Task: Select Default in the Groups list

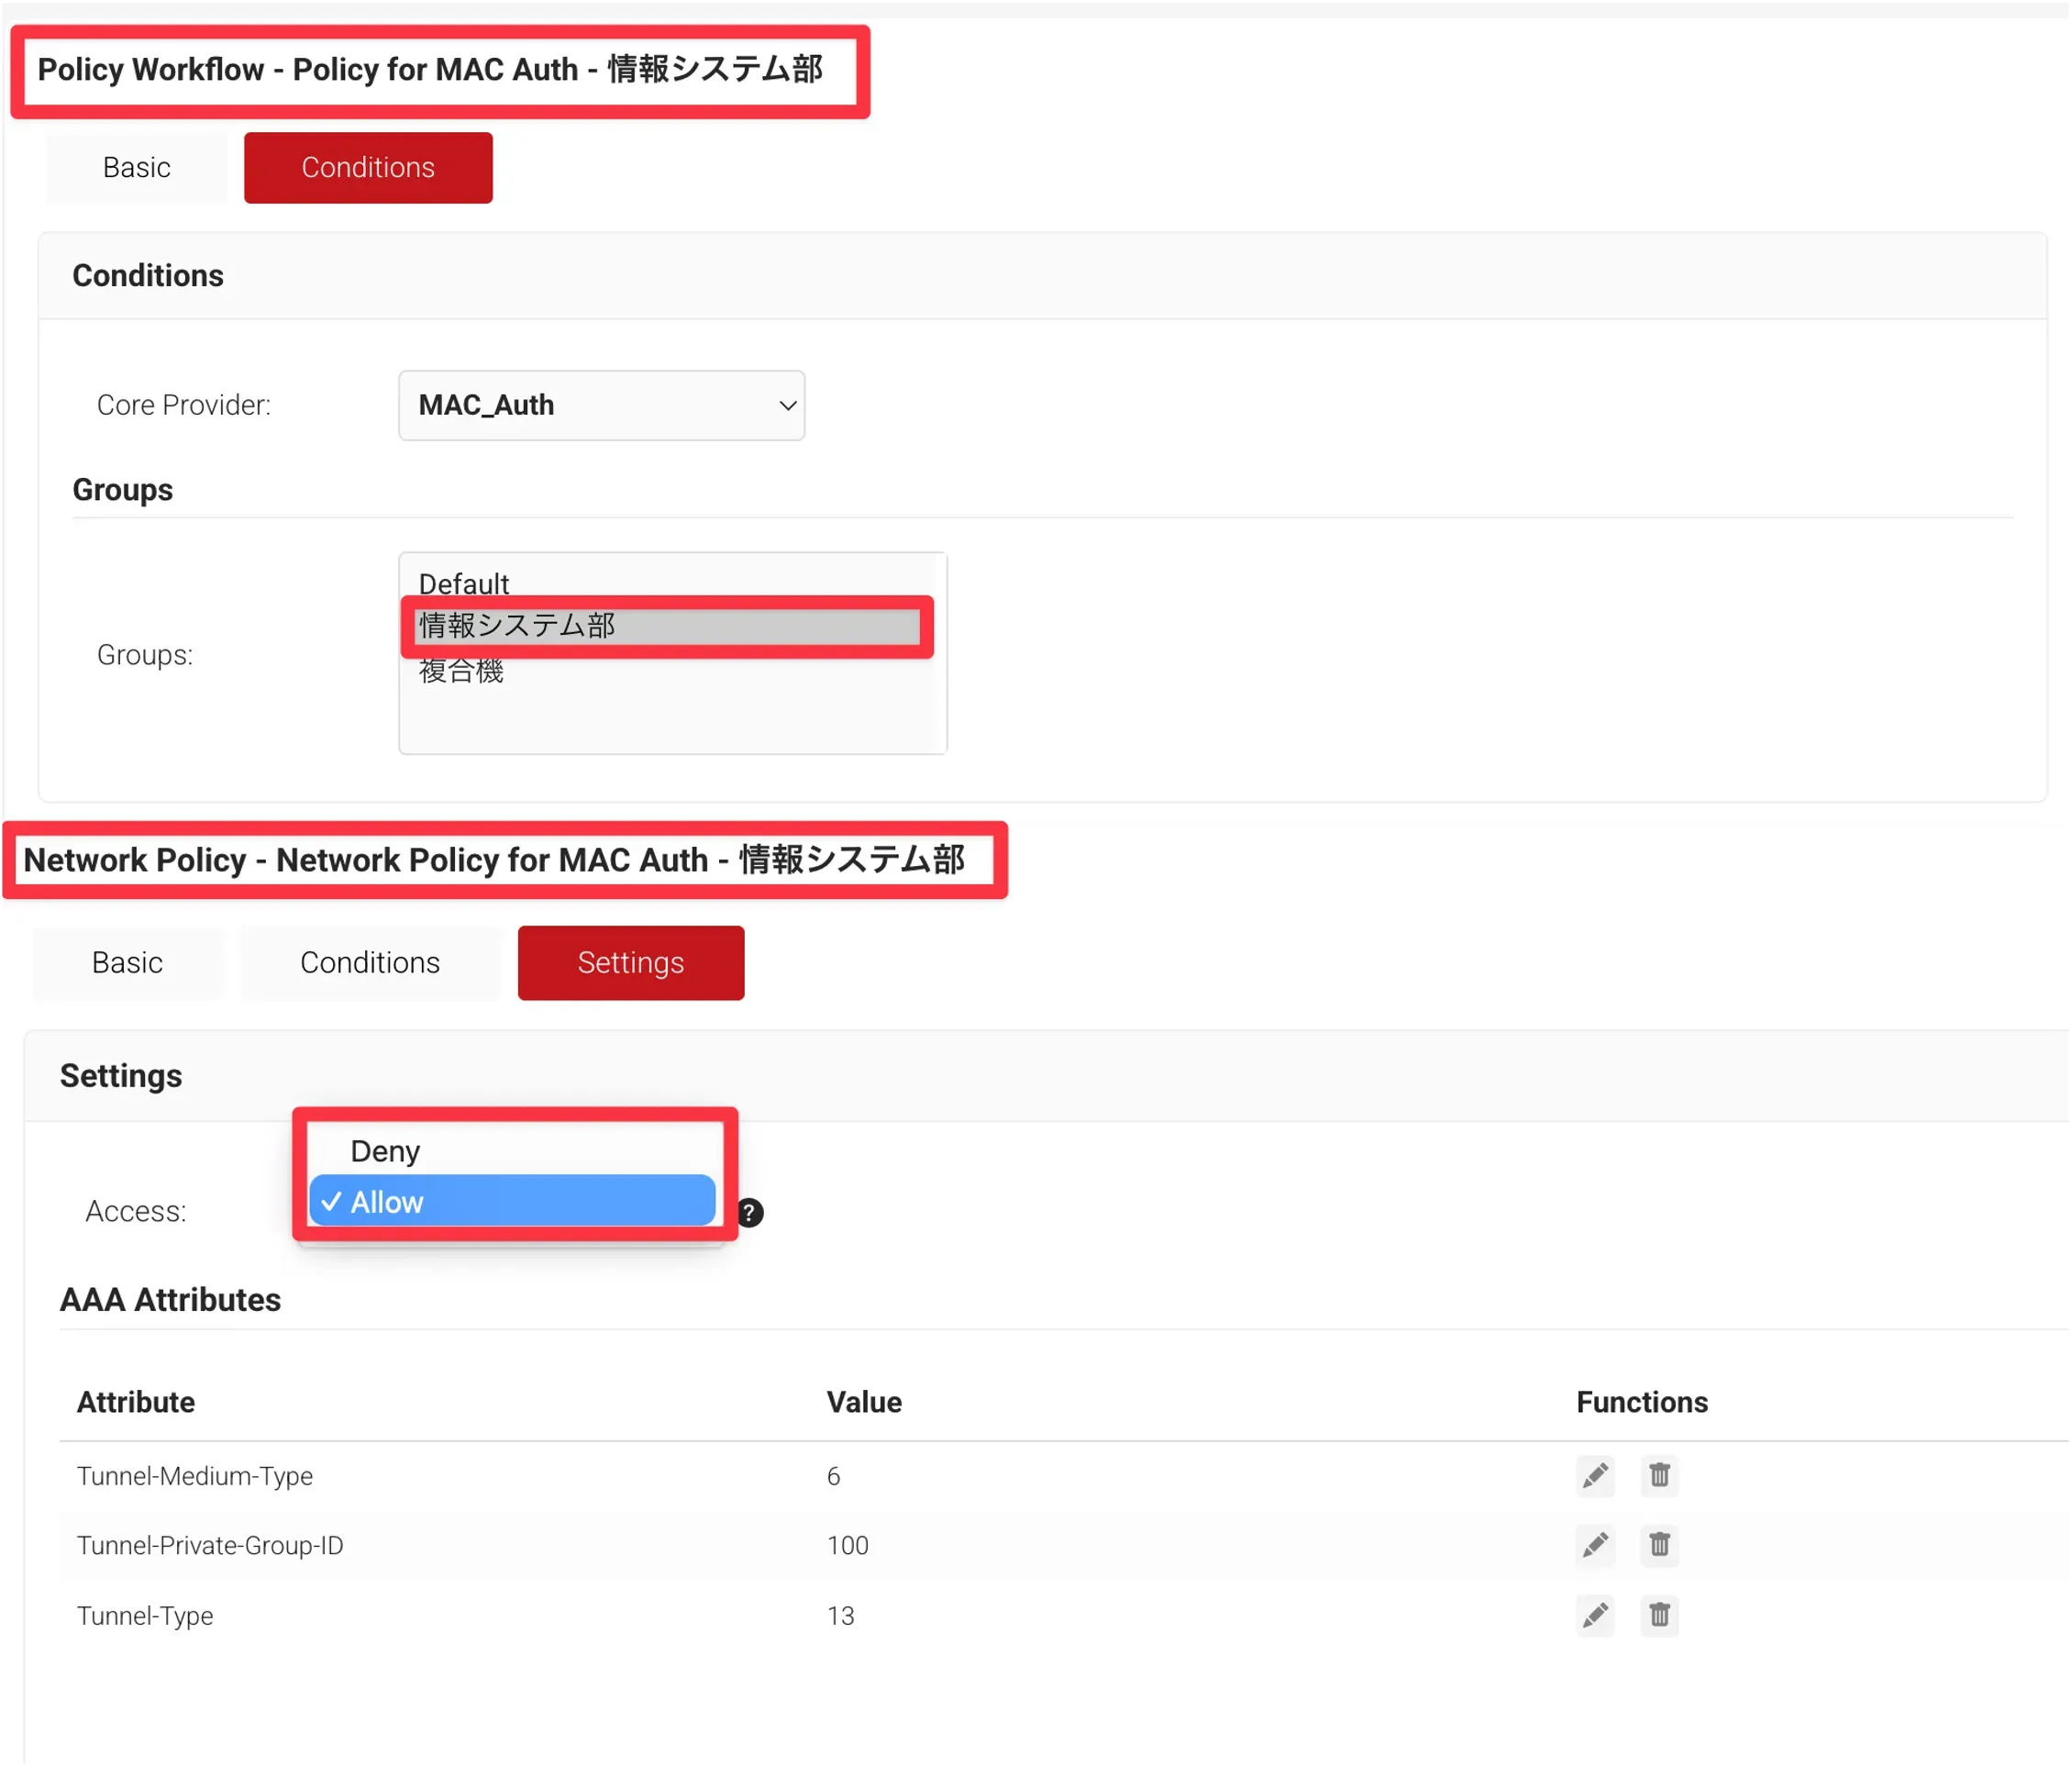Action: pyautogui.click(x=464, y=583)
